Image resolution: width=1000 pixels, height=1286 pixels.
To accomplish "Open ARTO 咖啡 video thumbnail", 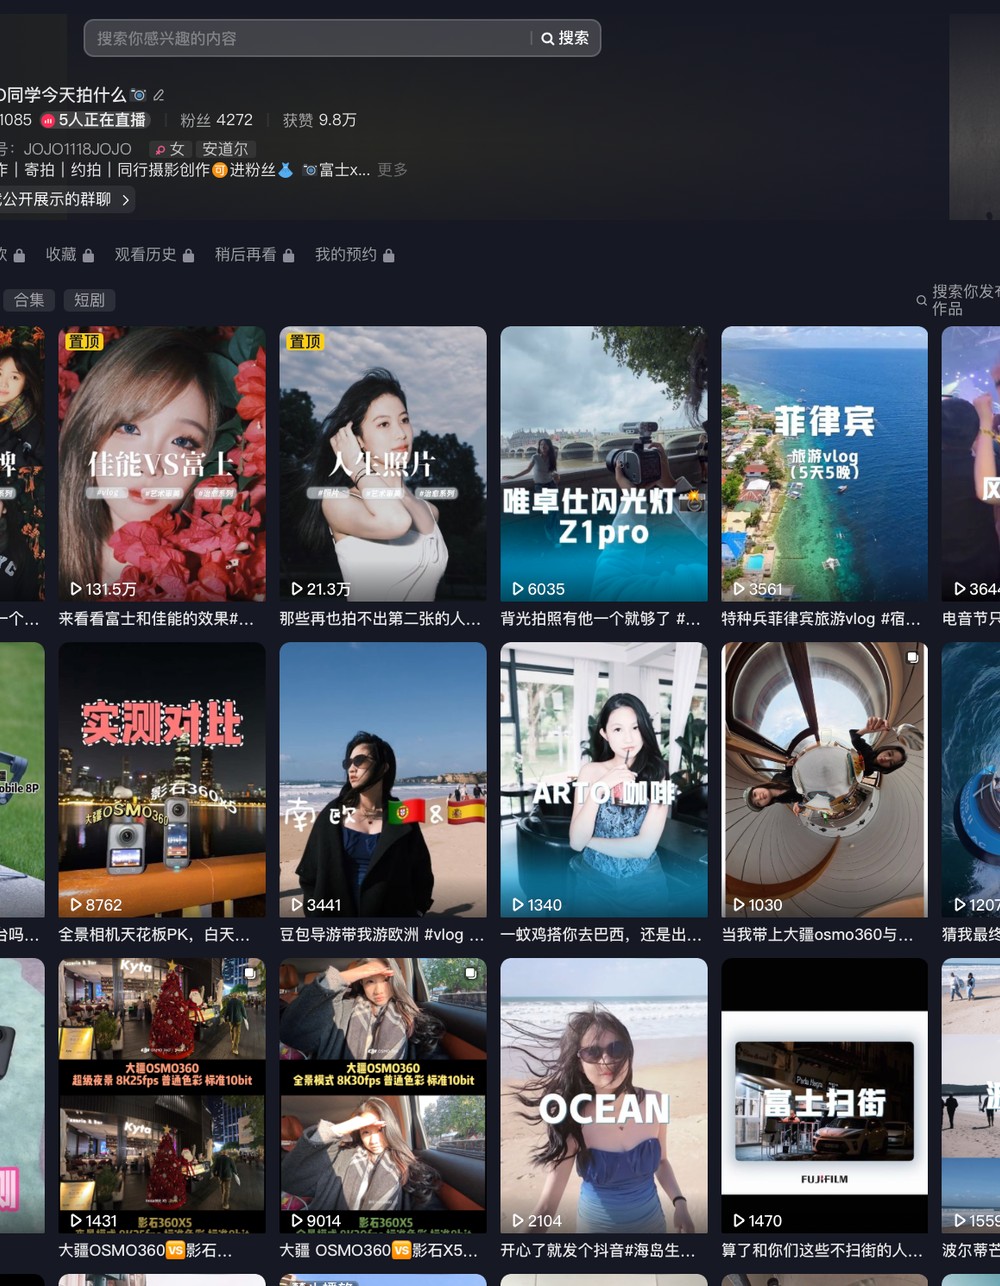I will tap(604, 780).
